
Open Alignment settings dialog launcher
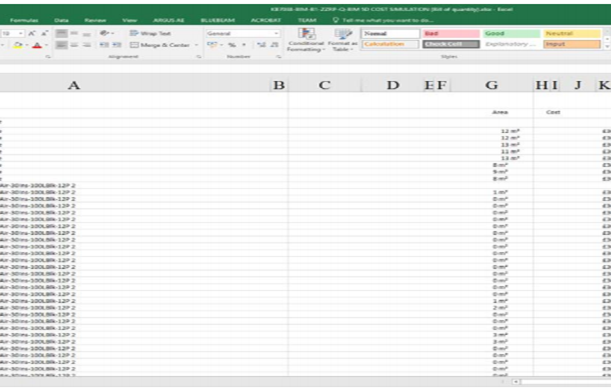(x=199, y=57)
